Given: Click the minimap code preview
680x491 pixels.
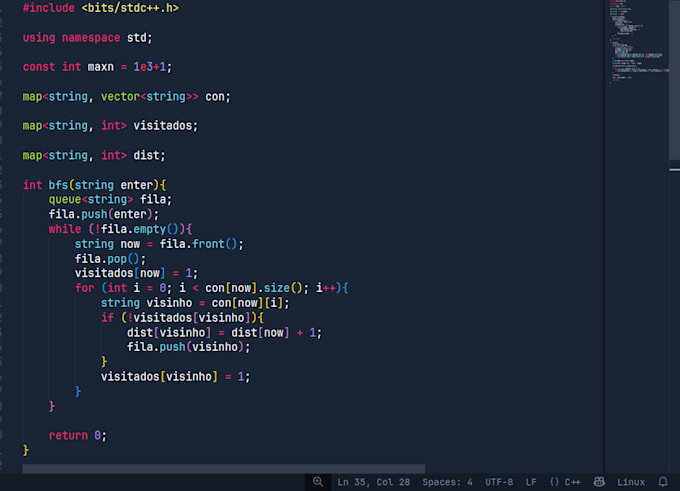Looking at the screenshot, I should (637, 41).
